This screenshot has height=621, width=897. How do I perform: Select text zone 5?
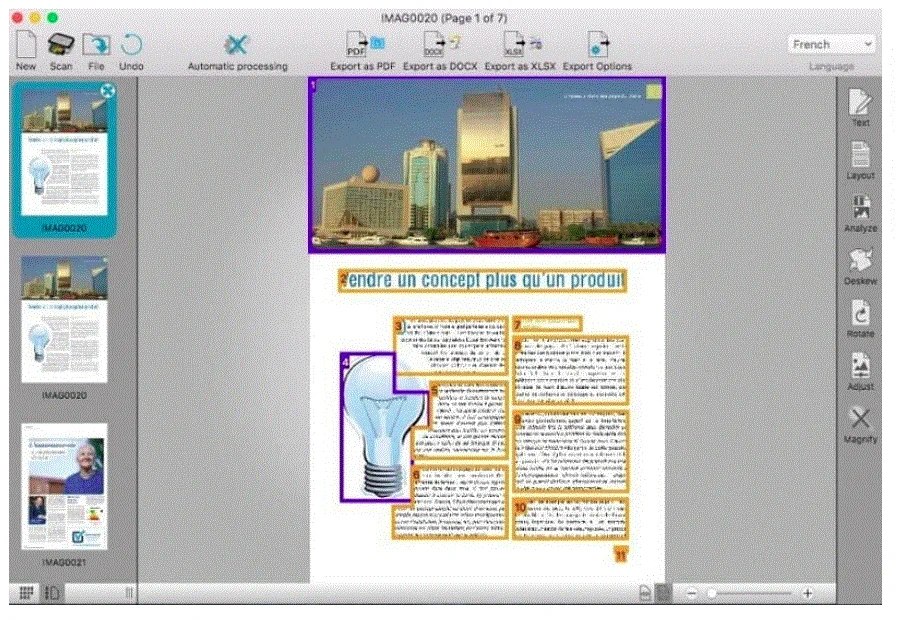click(x=468, y=420)
